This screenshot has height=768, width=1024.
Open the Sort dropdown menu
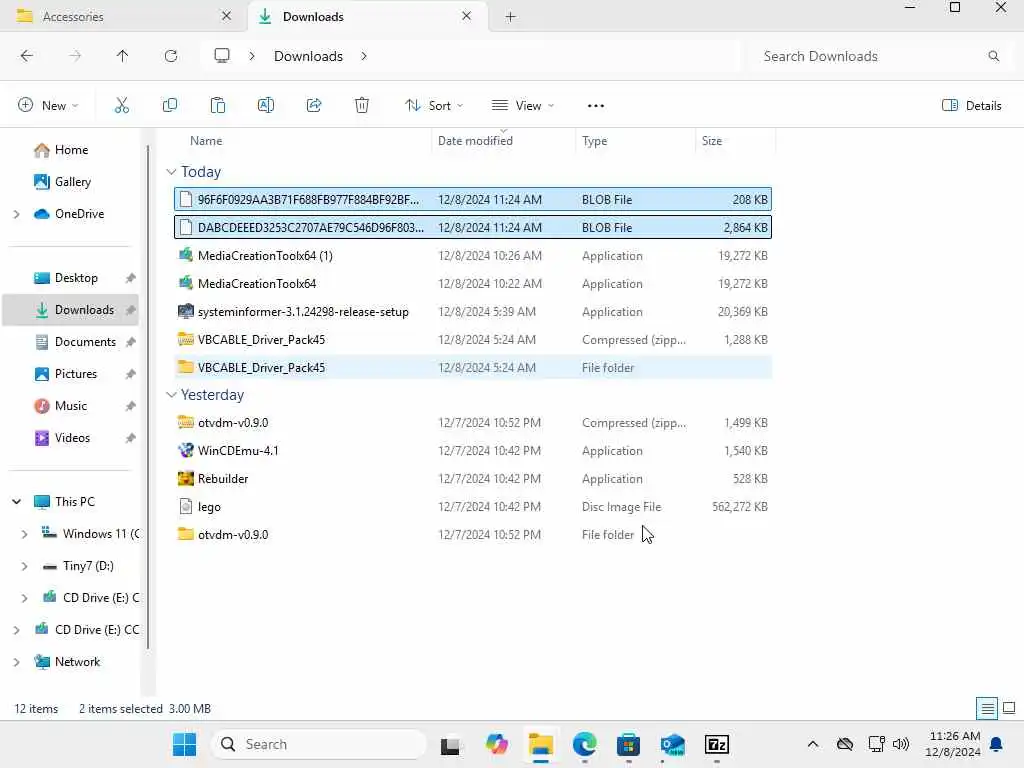tap(434, 105)
